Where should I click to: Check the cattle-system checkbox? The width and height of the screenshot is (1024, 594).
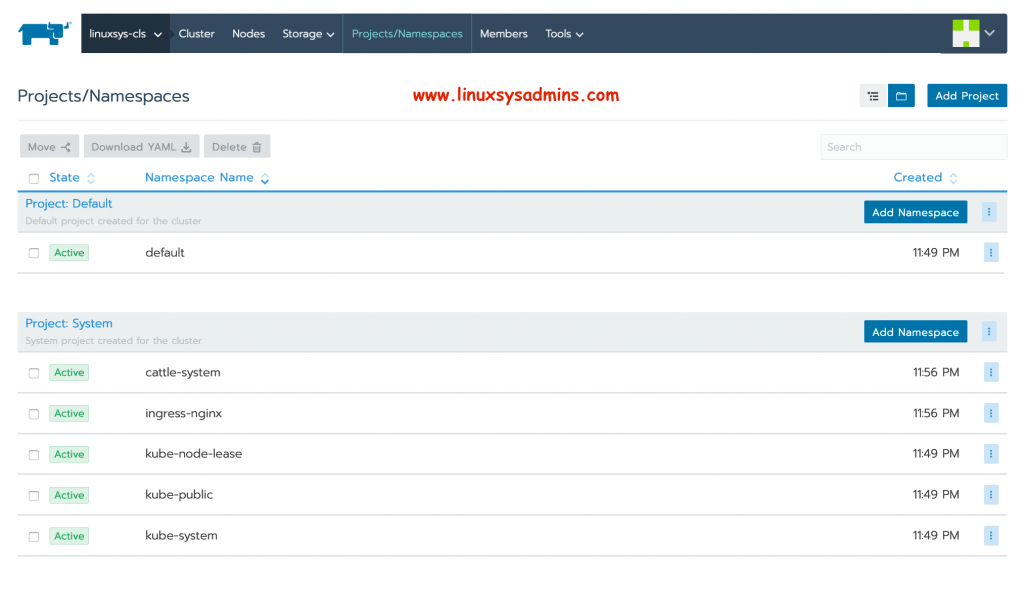(x=34, y=373)
